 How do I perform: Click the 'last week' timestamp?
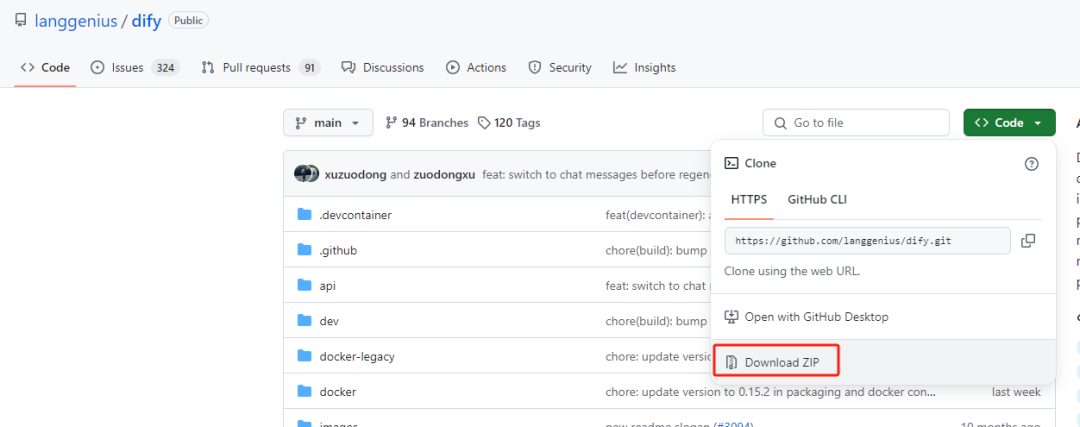tap(1016, 392)
